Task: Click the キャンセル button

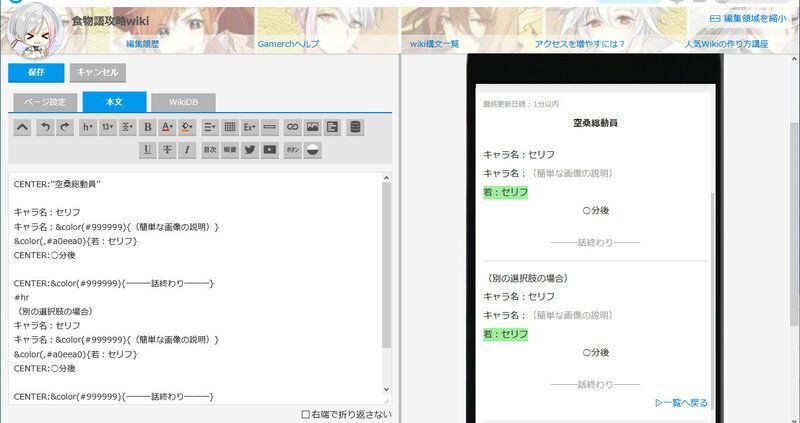Action: 98,72
